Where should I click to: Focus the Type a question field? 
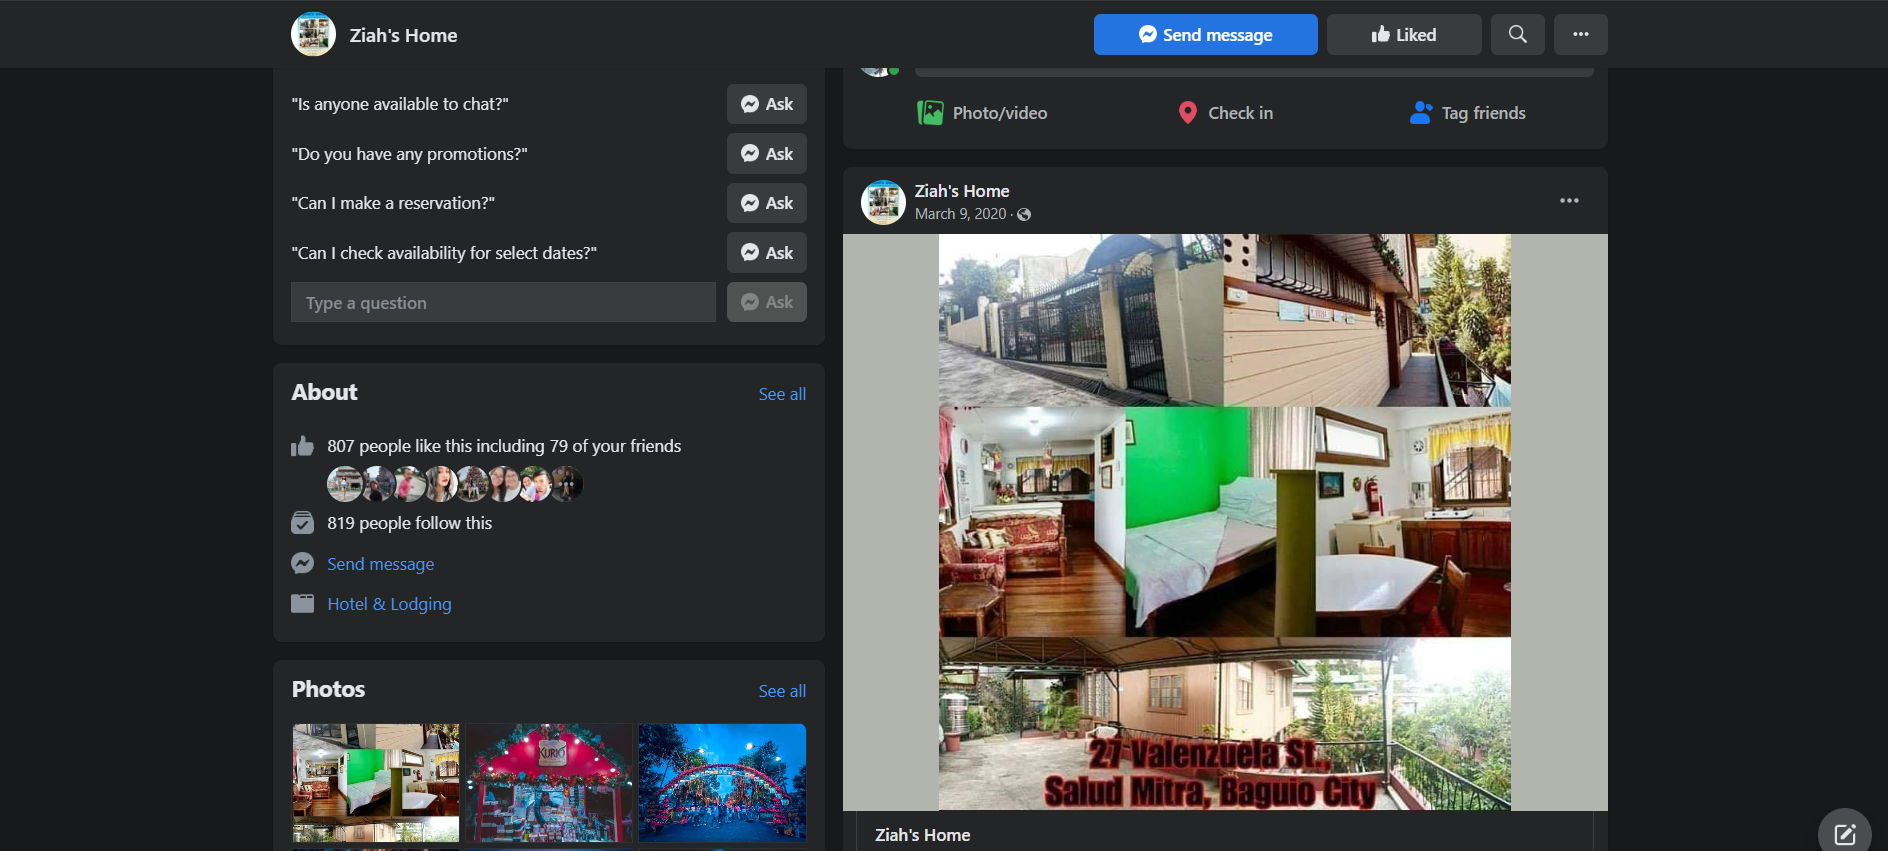point(503,302)
